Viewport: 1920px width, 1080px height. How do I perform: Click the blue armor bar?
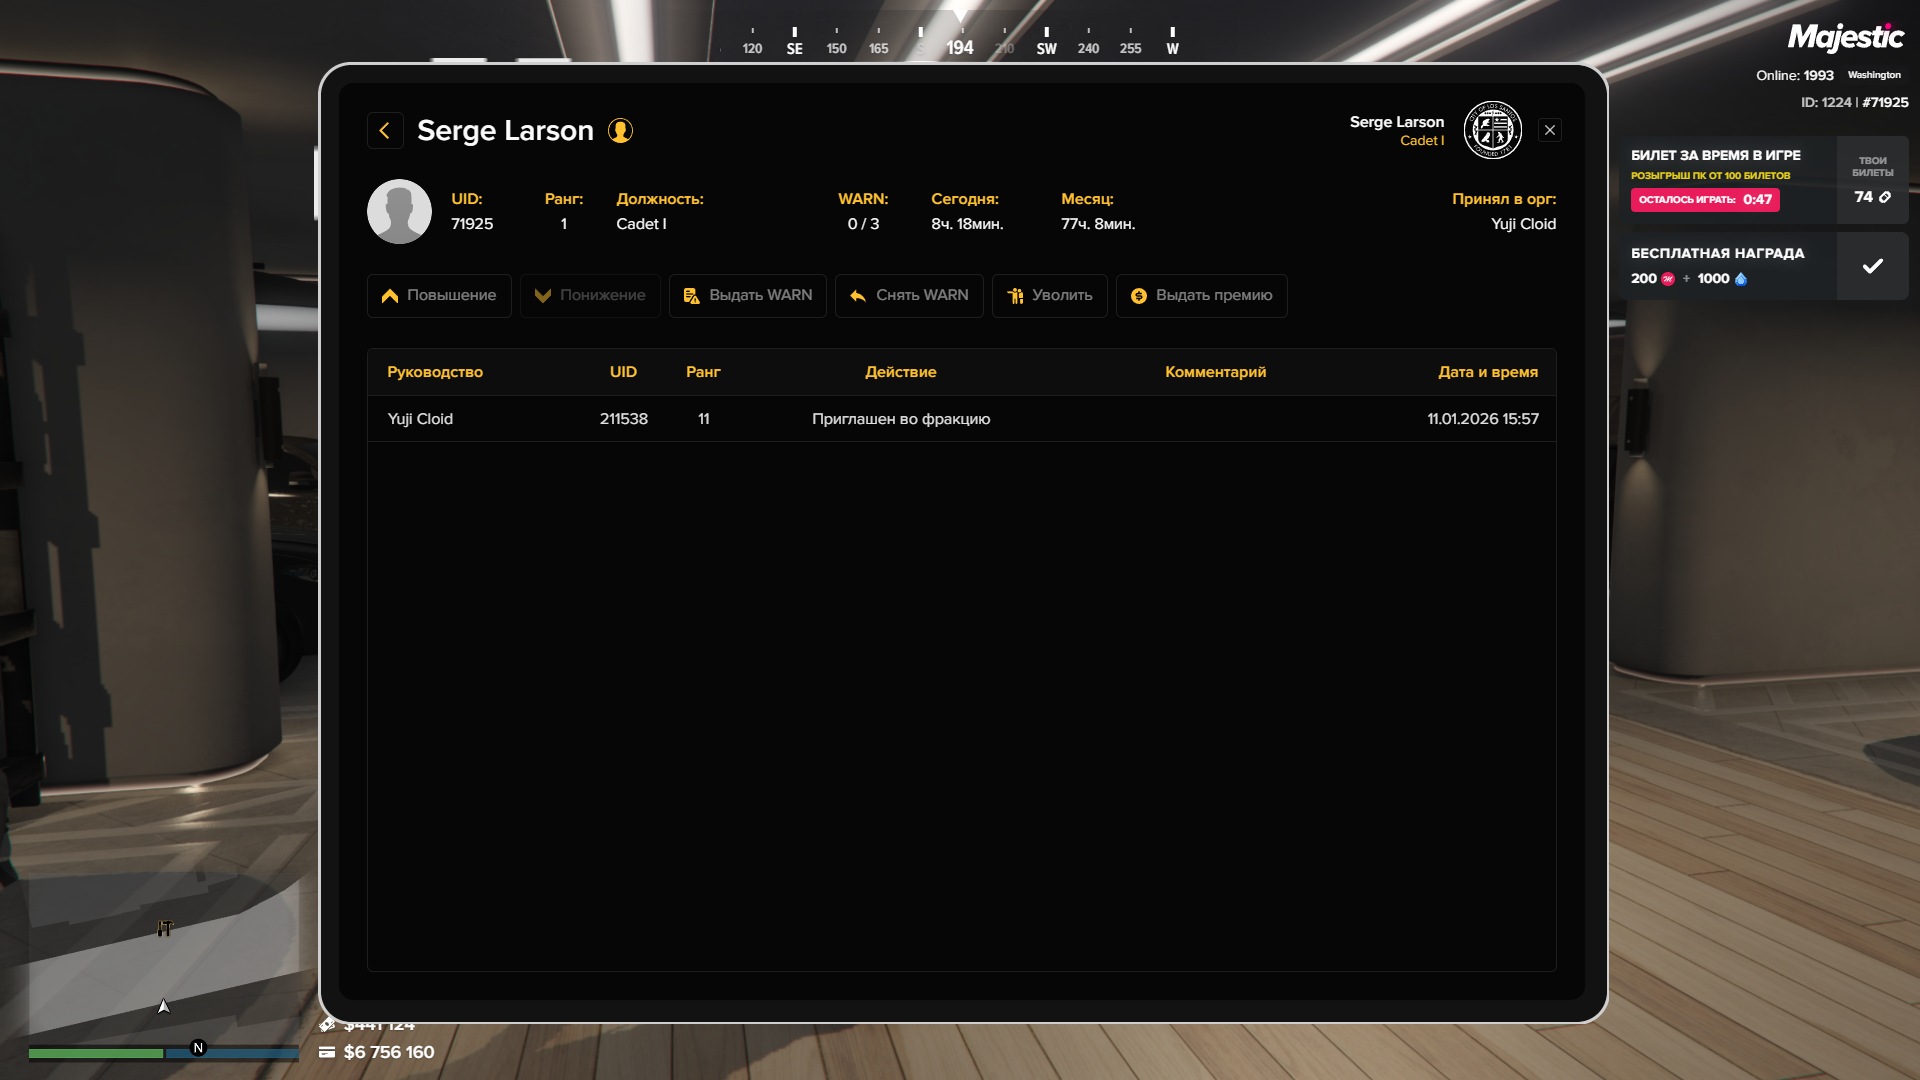(x=232, y=1053)
